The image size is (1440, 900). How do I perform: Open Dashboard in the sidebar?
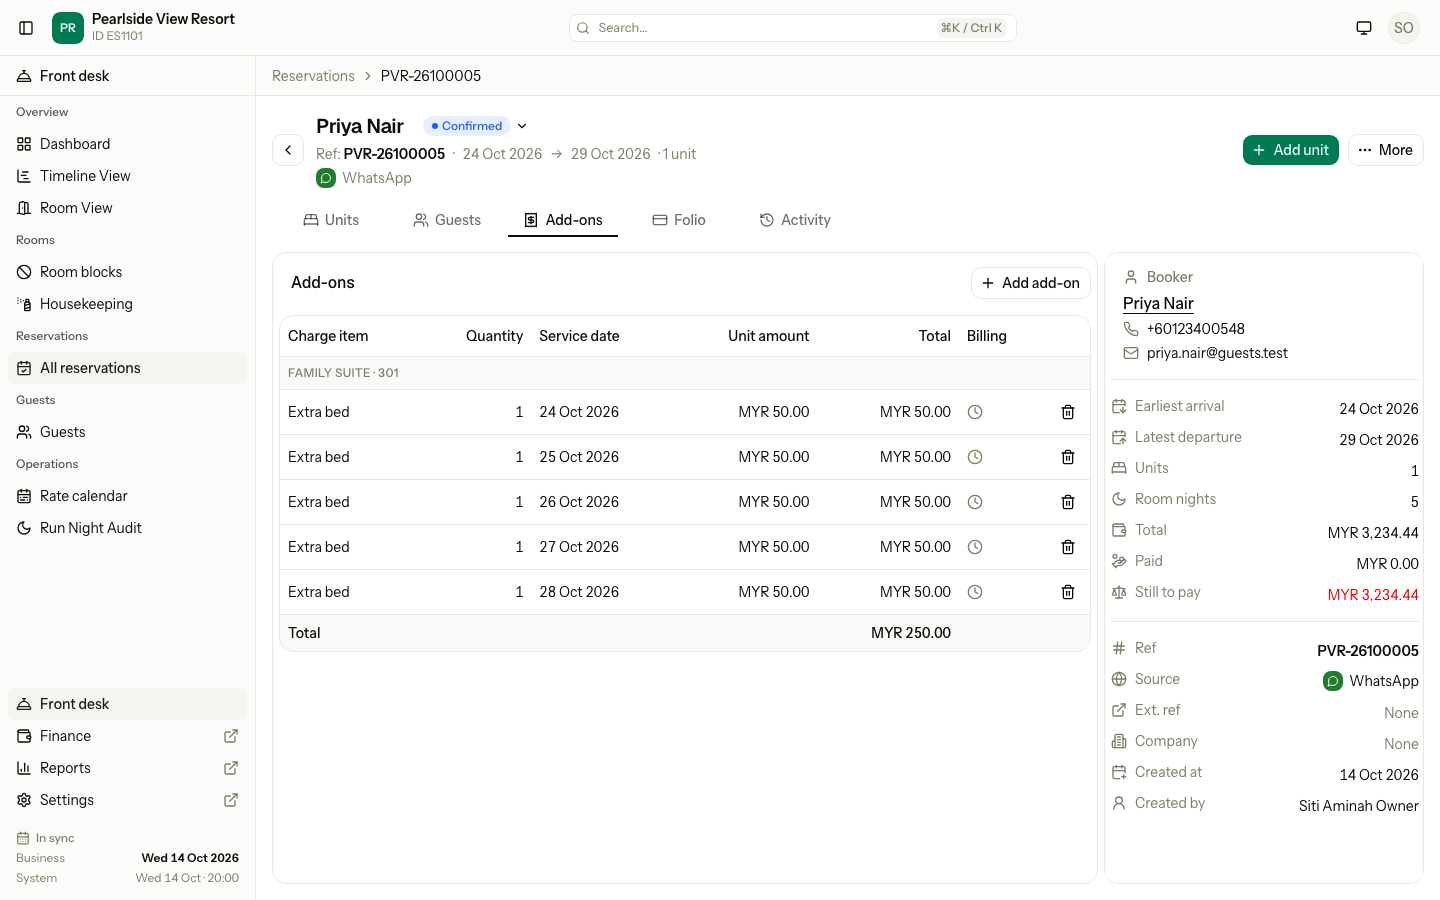point(127,144)
